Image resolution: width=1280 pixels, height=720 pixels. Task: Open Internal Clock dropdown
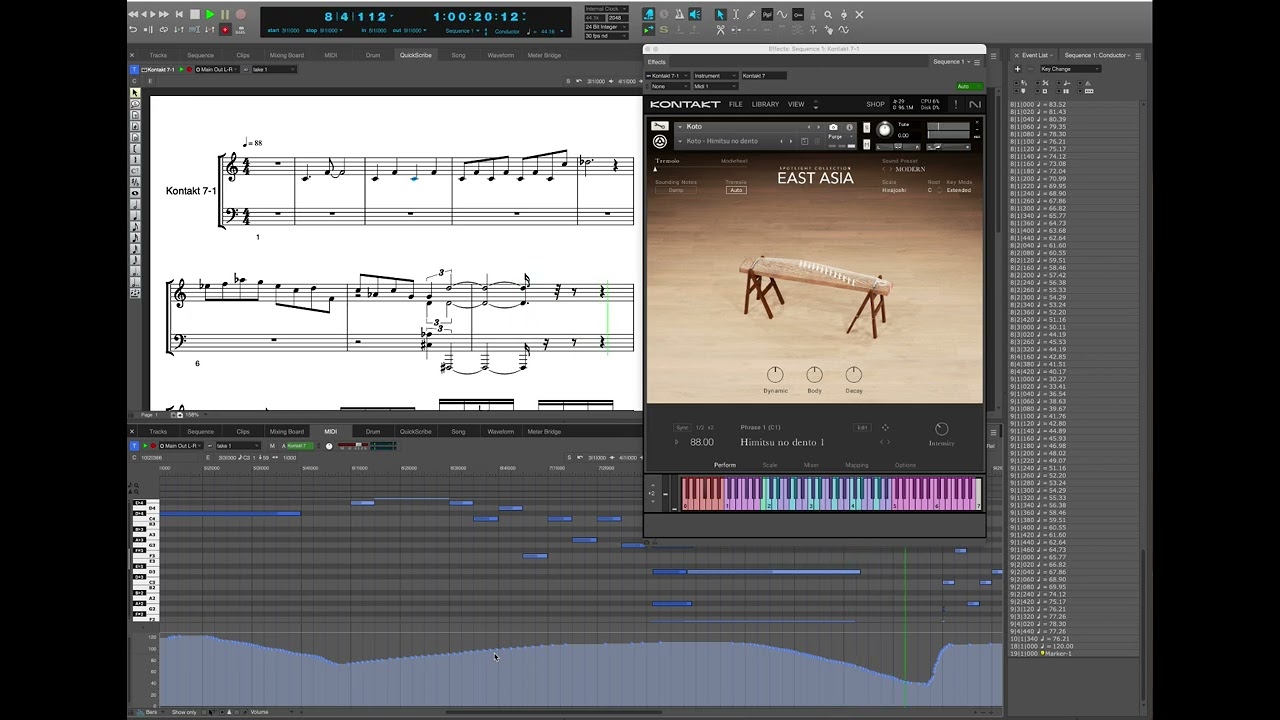pos(606,9)
